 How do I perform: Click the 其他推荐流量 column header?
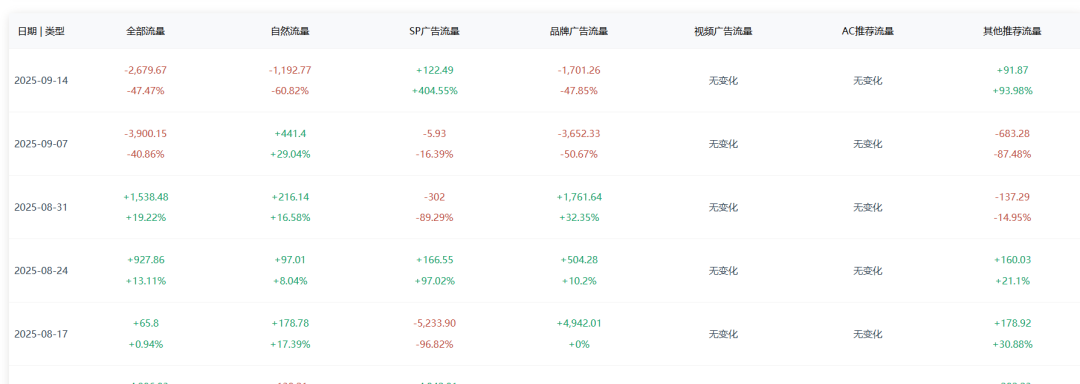[1012, 31]
